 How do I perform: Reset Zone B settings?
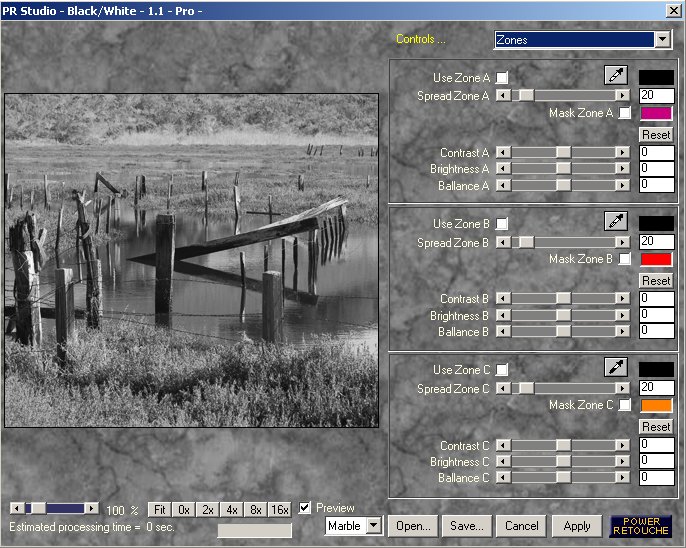656,280
